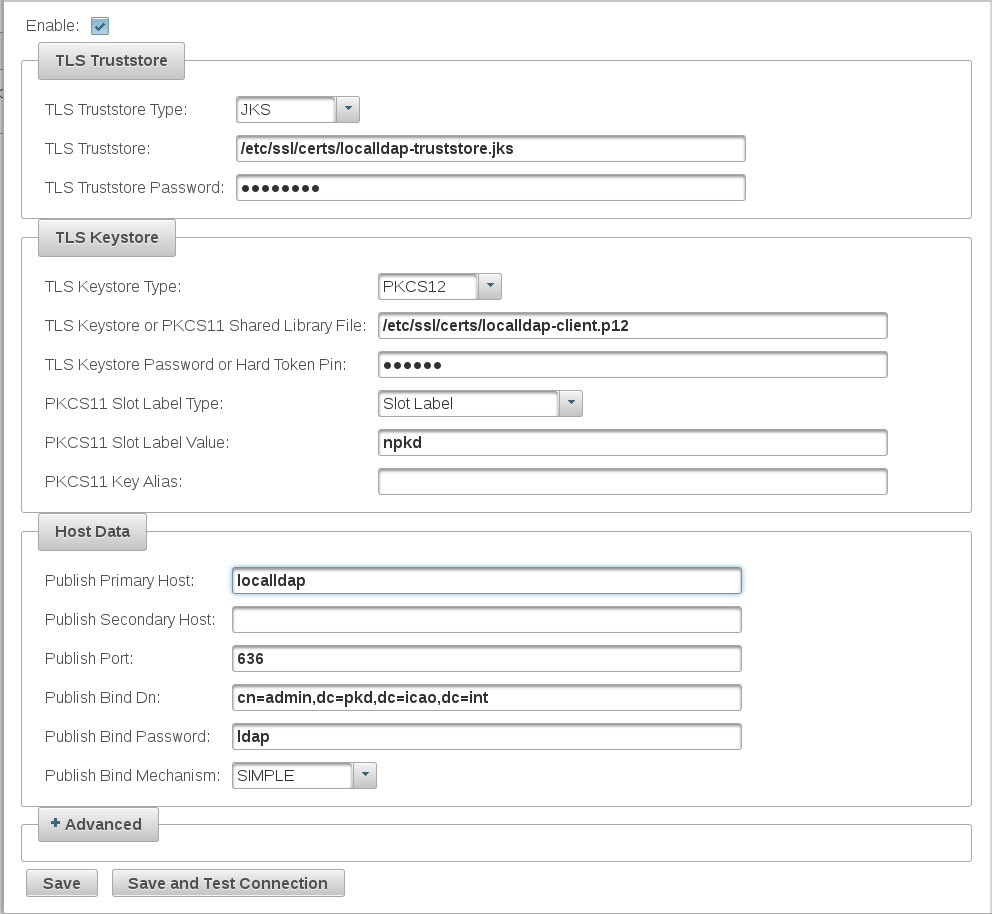Image resolution: width=992 pixels, height=914 pixels.
Task: Click the empty PKCS11 Key Alias field
Action: coord(632,482)
